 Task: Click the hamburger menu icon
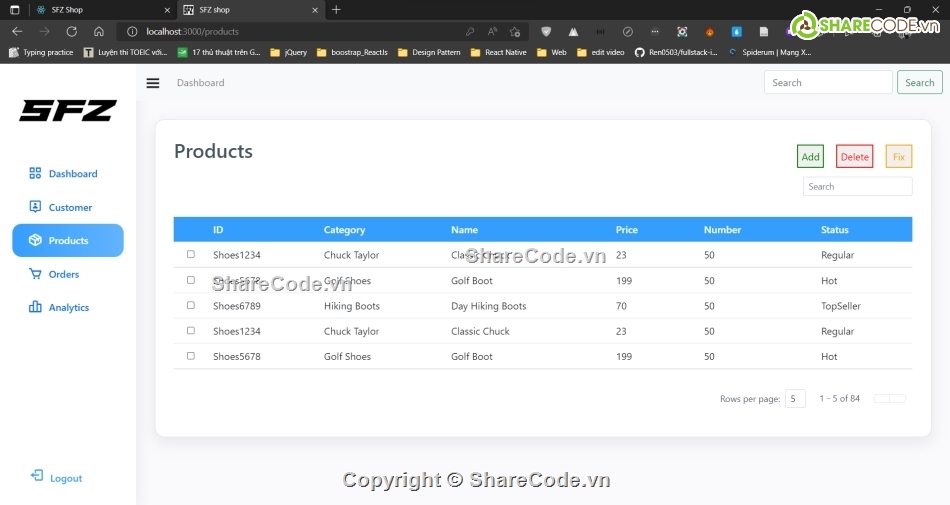click(x=153, y=83)
